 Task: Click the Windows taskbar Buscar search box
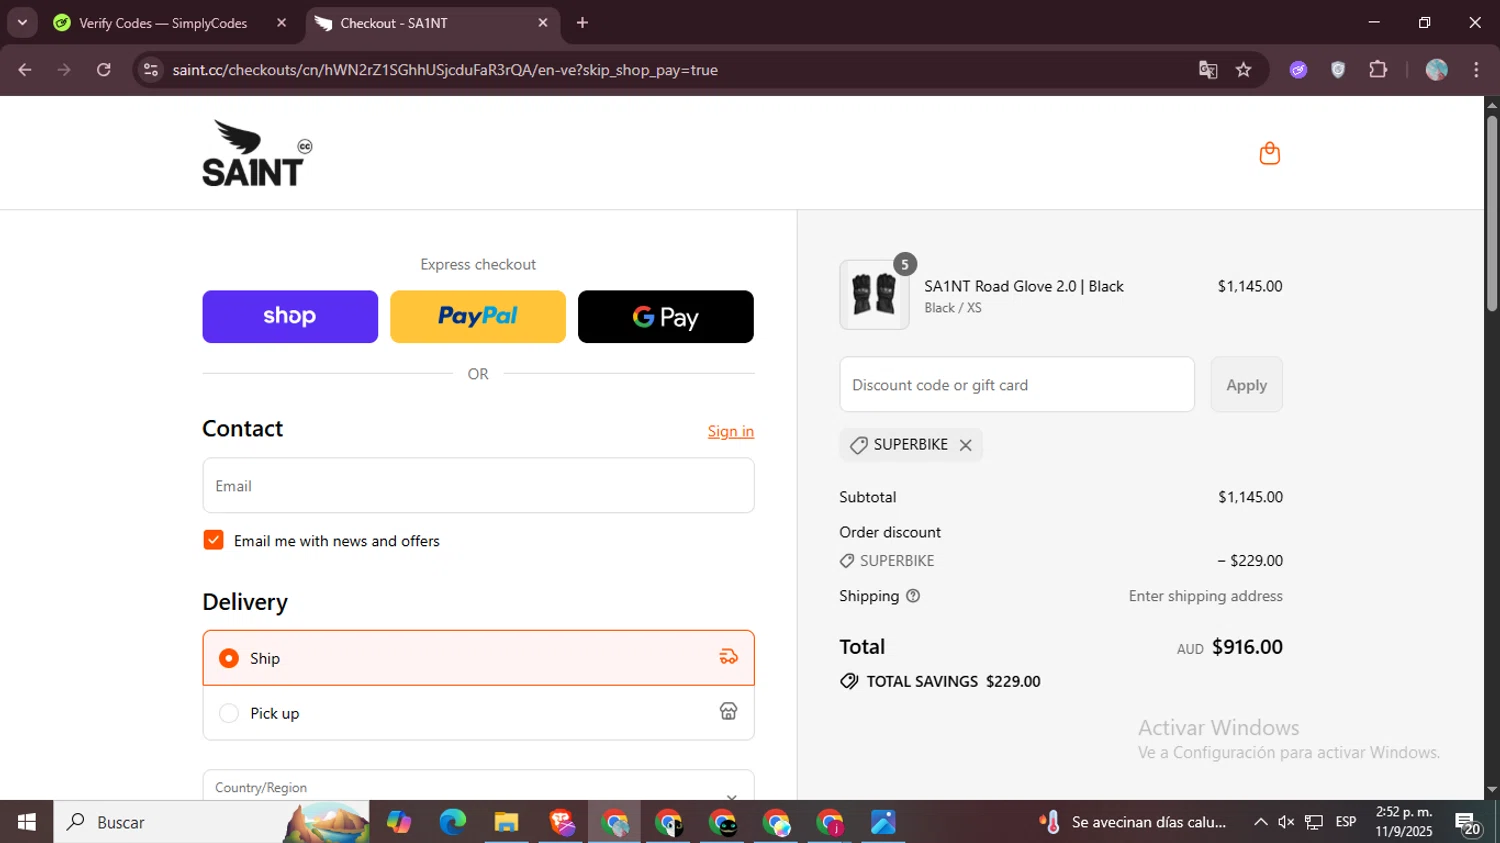click(x=211, y=822)
